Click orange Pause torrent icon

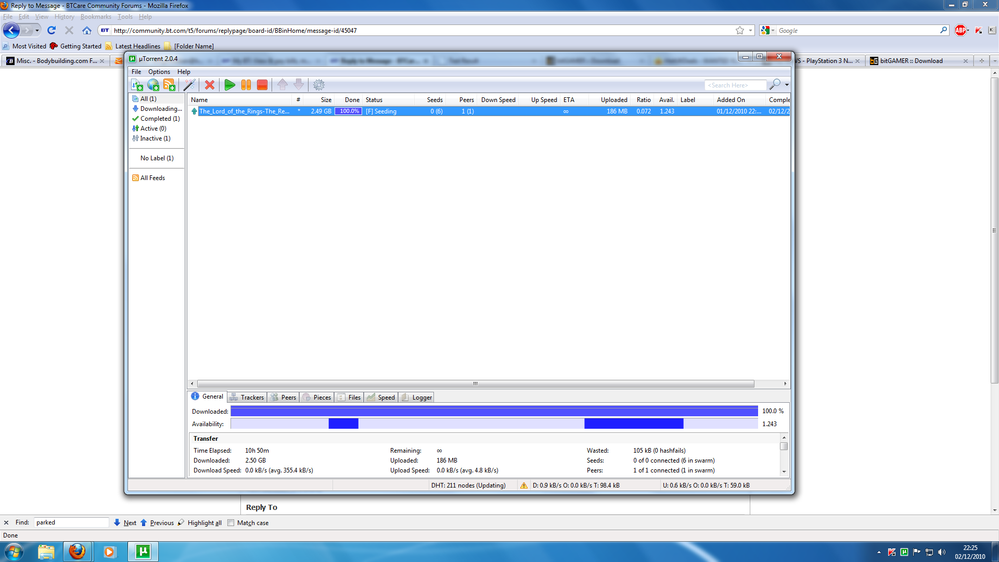246,85
